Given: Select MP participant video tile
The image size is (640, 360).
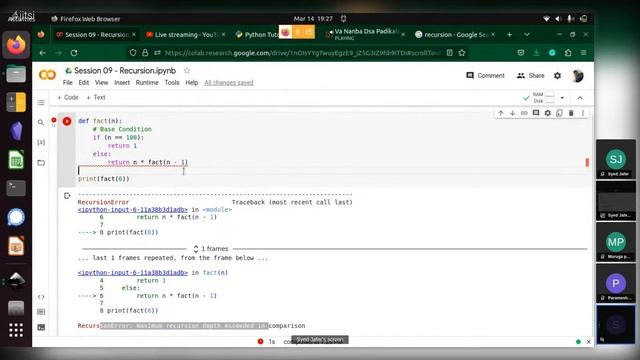Looking at the screenshot, I should (x=616, y=242).
